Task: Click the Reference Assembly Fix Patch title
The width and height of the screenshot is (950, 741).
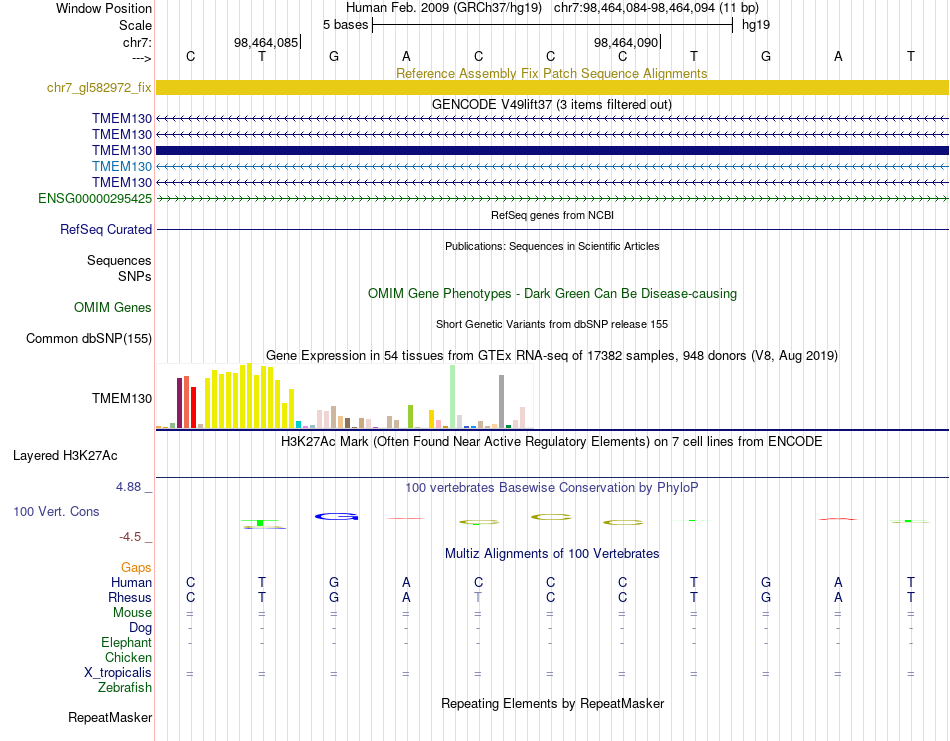Action: [x=551, y=73]
